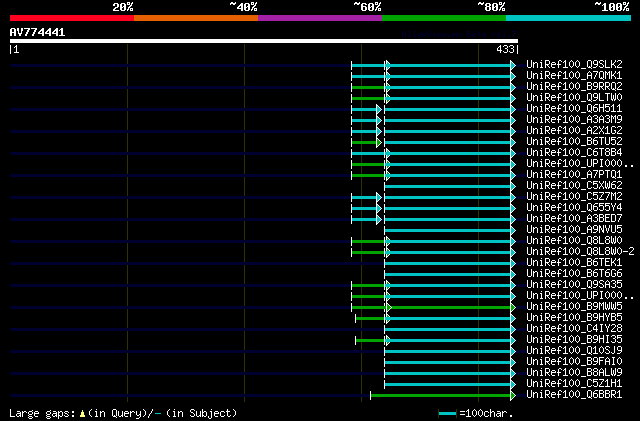
Task: Select the UniRef100_B9HYB5 label
Action: point(574,318)
